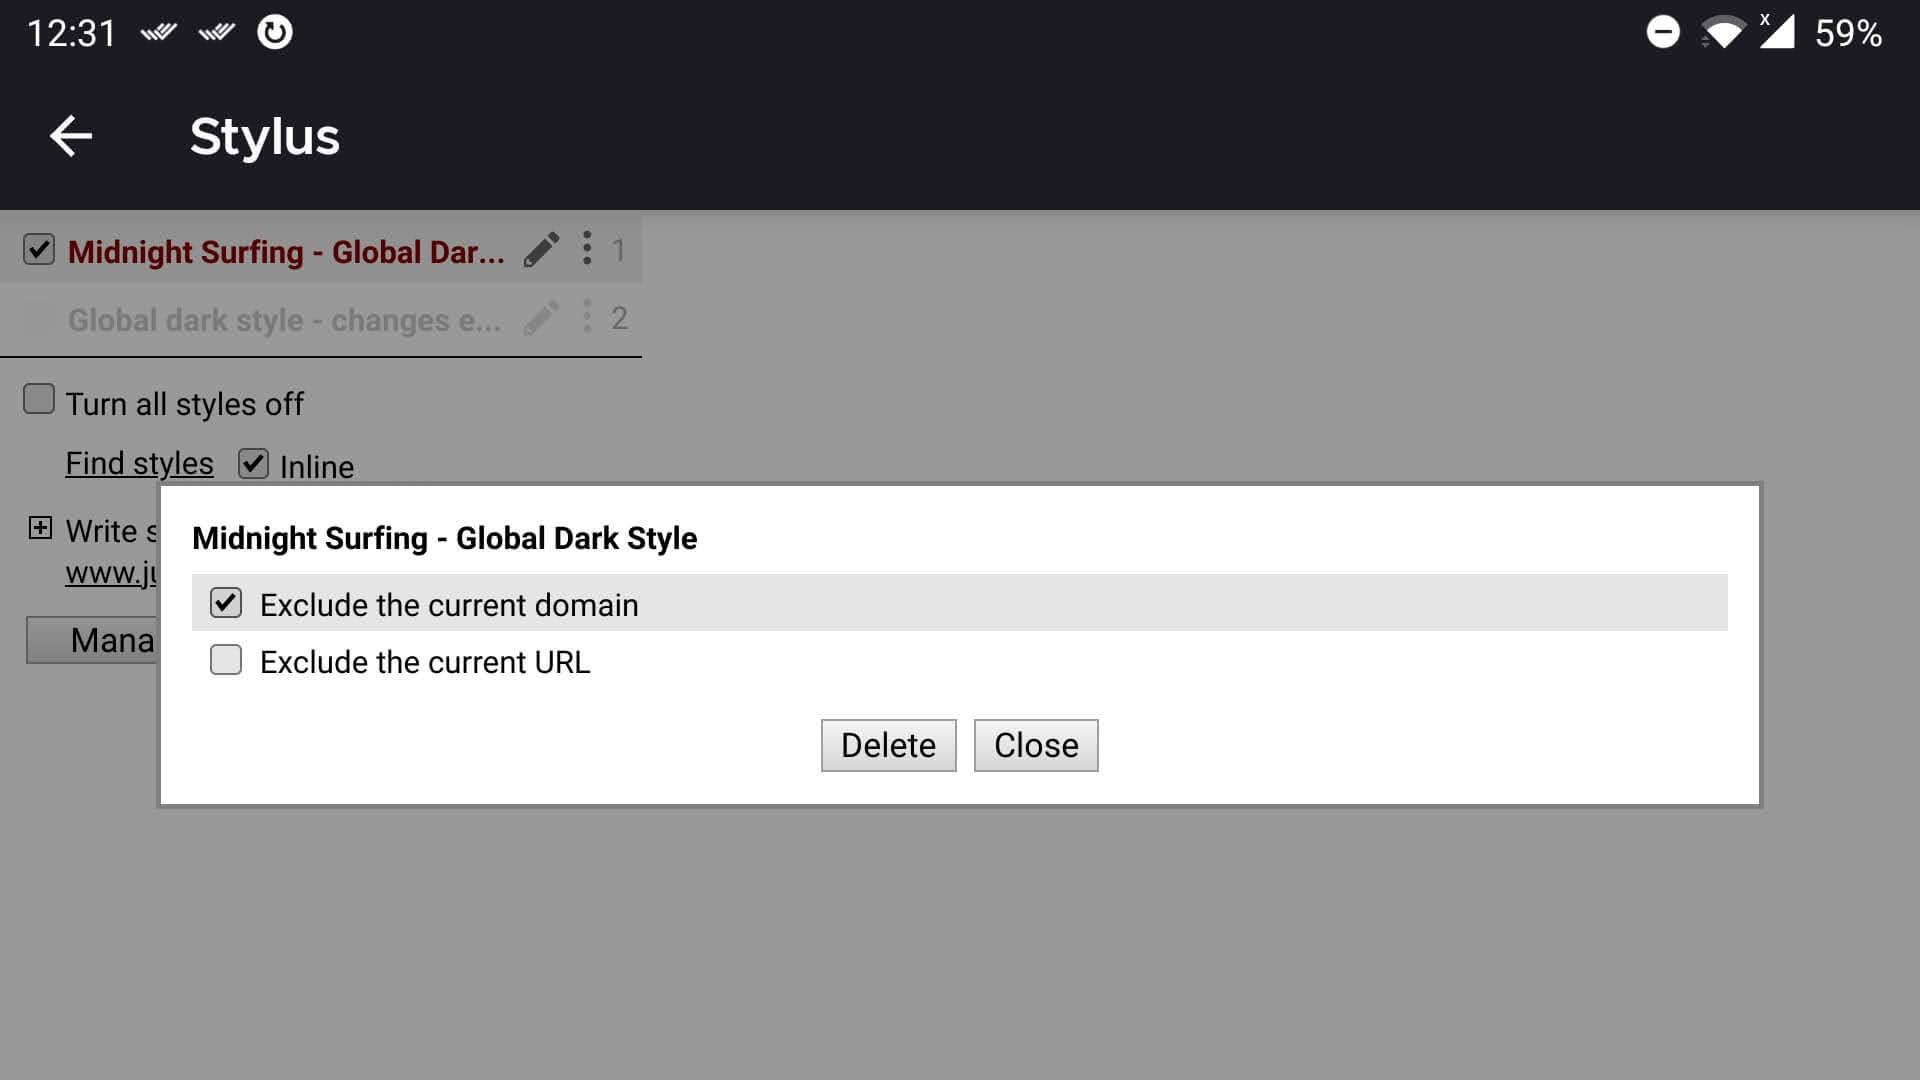The width and height of the screenshot is (1920, 1080).
Task: Uncheck Exclude the current domain
Action: (226, 603)
